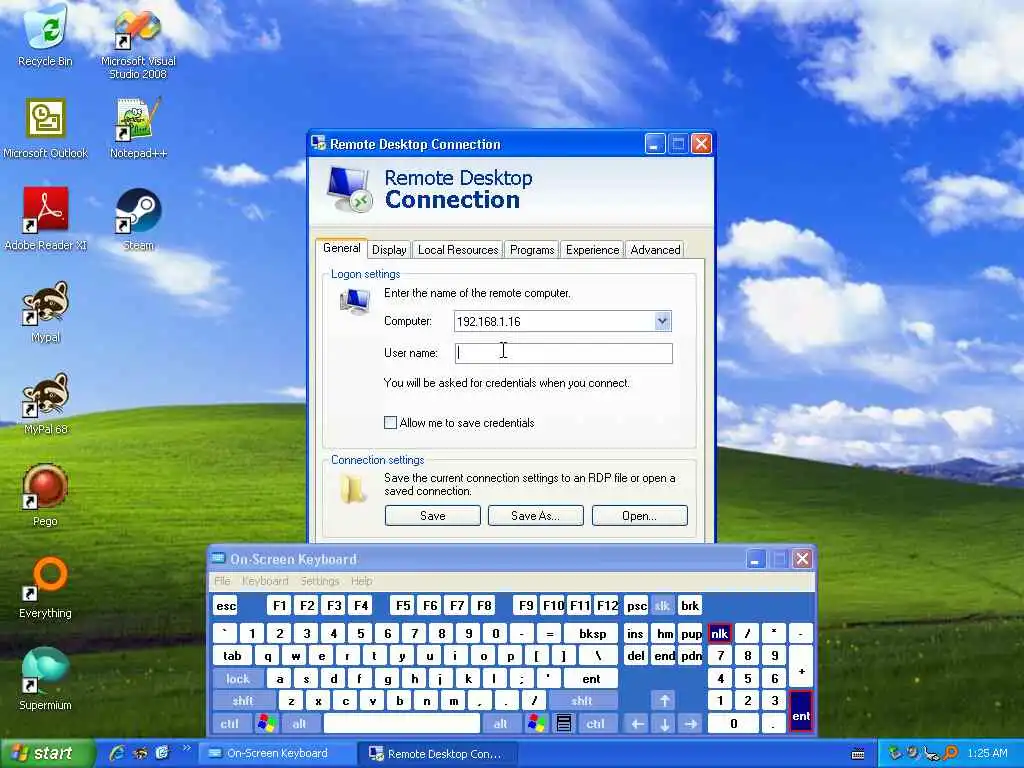Select the Steam desktop icon
This screenshot has height=768, width=1024.
[x=138, y=219]
